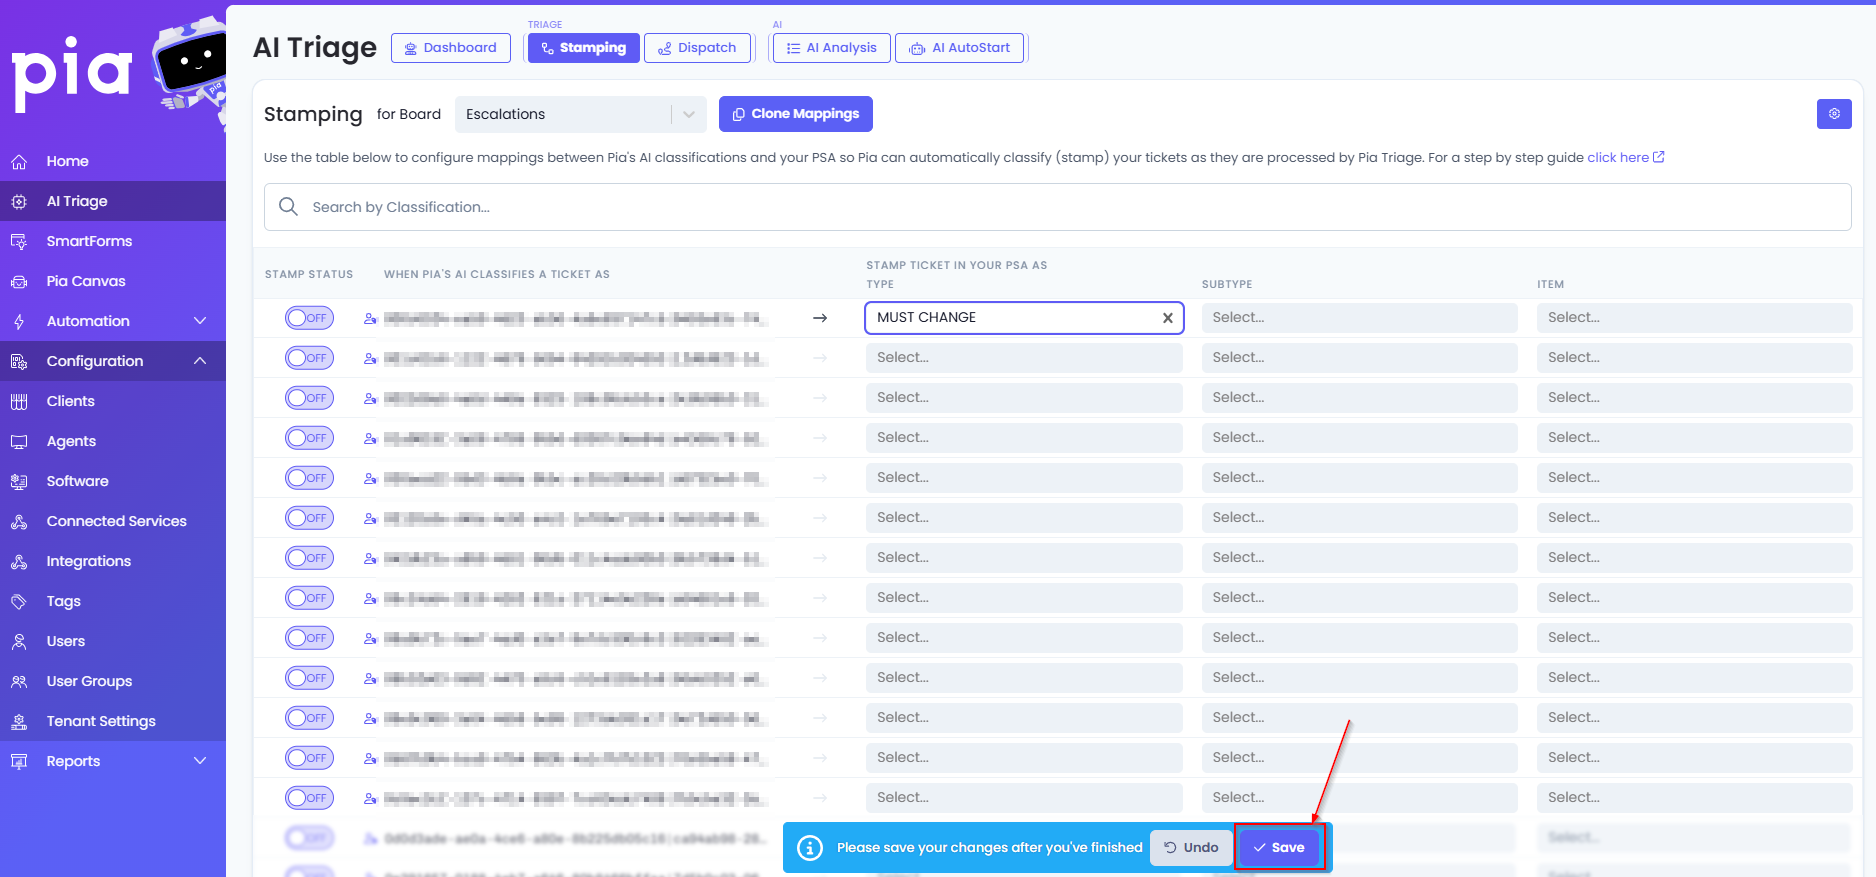Open Subtype select in MUST CHANGE row
Image resolution: width=1876 pixels, height=877 pixels.
1360,318
